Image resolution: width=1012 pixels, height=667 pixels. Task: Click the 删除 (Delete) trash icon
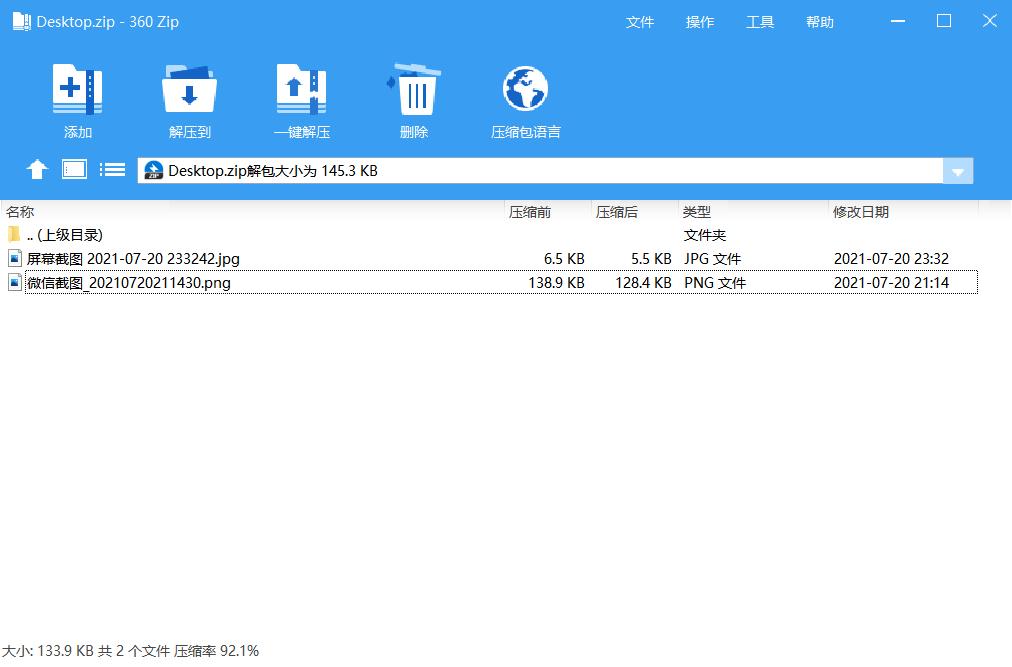[x=413, y=97]
